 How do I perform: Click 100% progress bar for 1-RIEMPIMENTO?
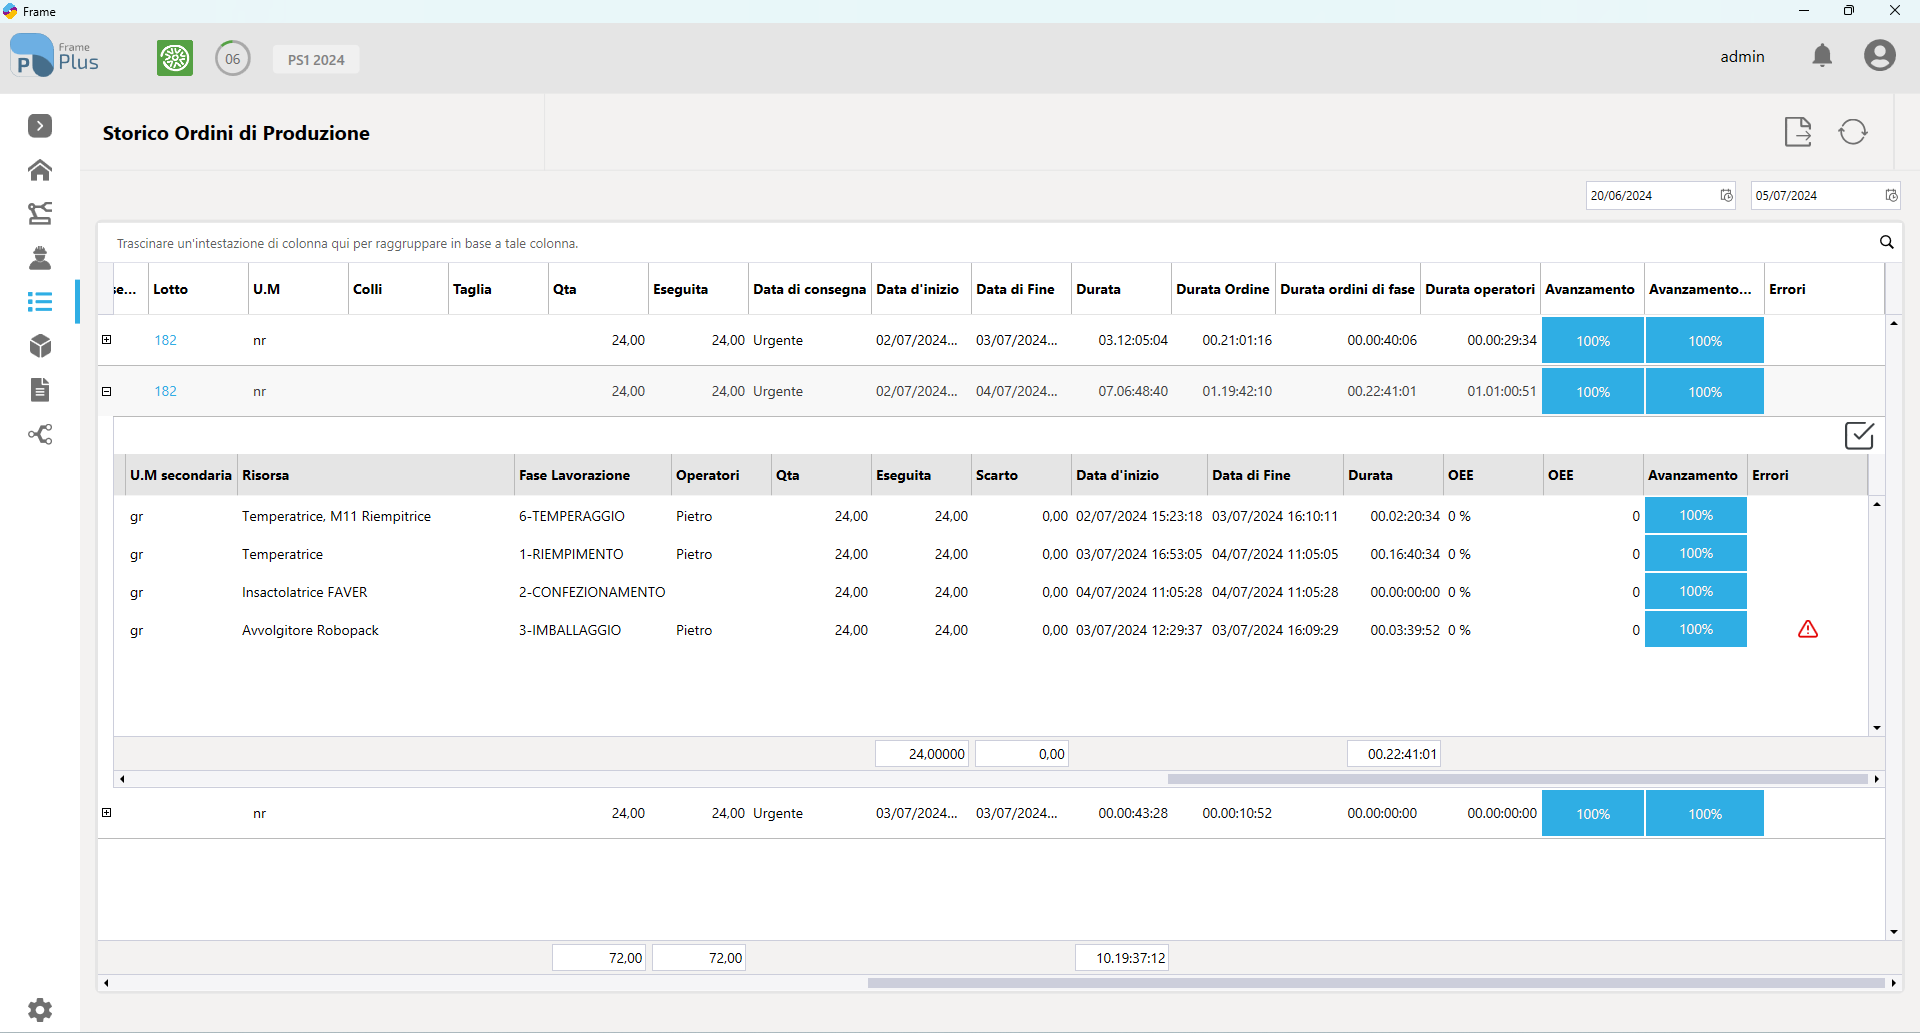pos(1696,554)
